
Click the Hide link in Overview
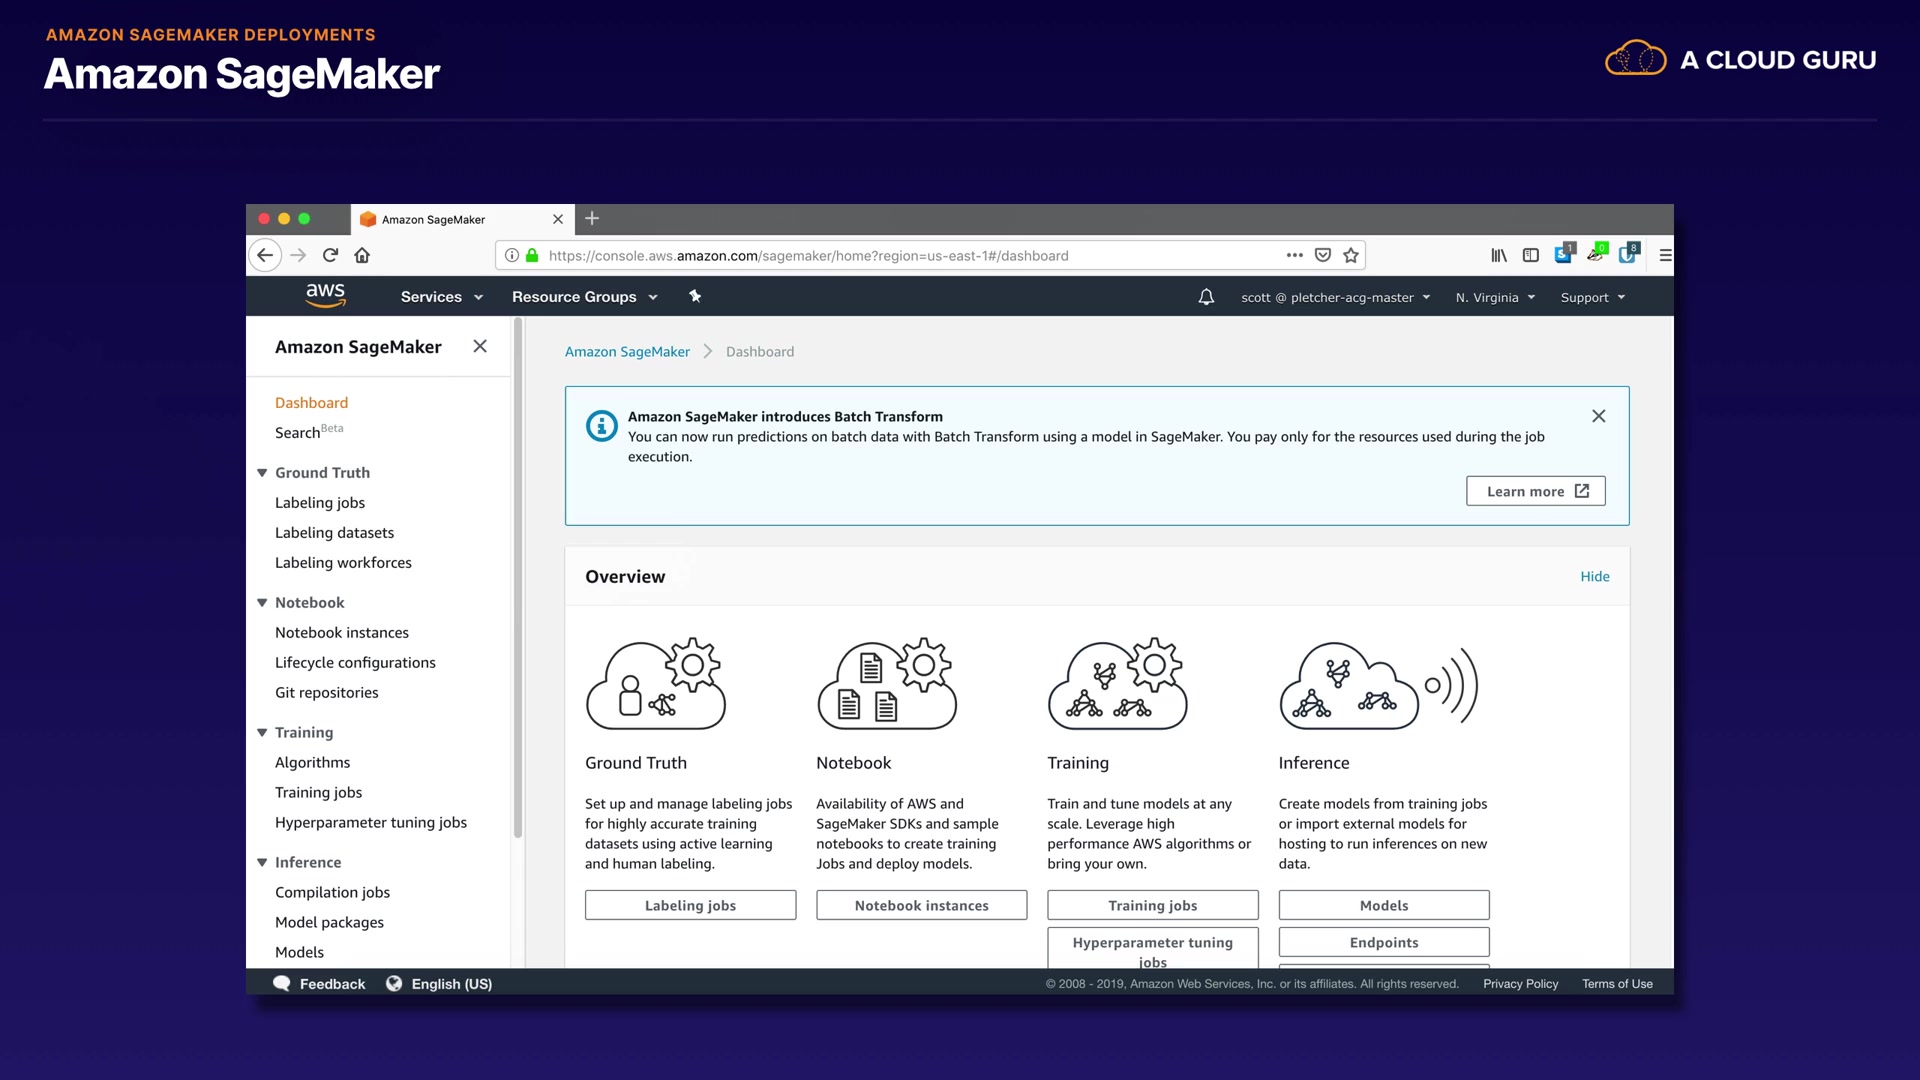point(1594,576)
